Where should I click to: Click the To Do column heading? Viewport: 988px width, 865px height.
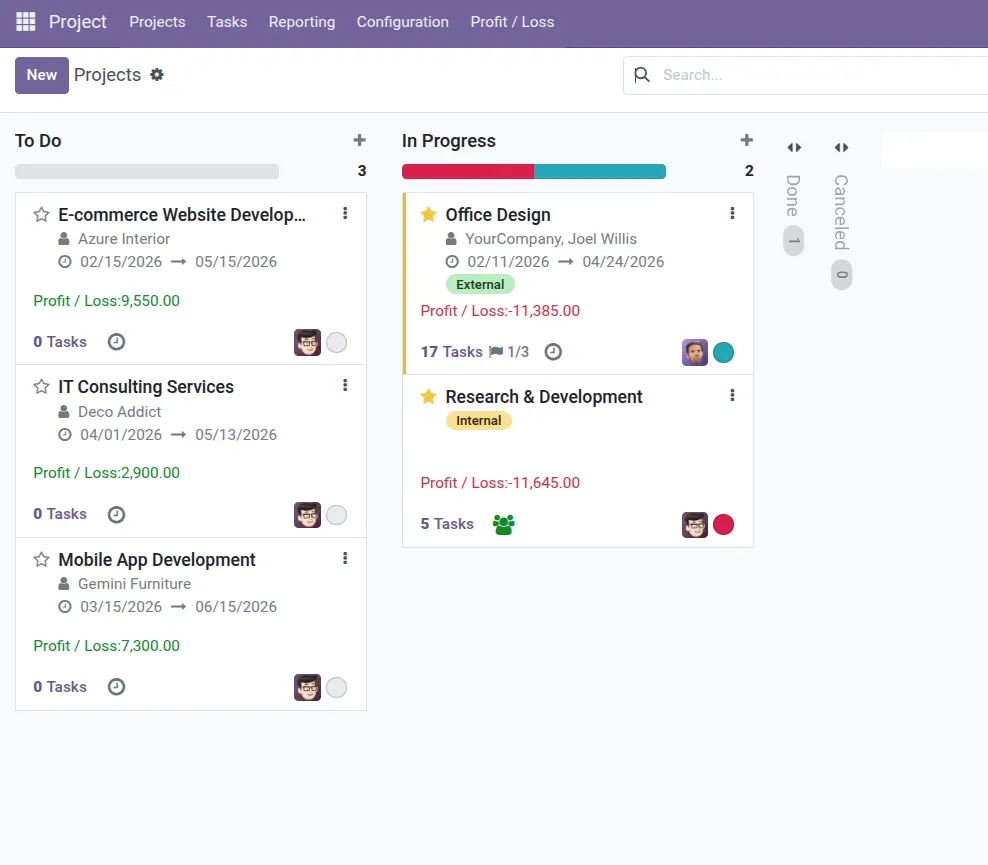pos(38,140)
